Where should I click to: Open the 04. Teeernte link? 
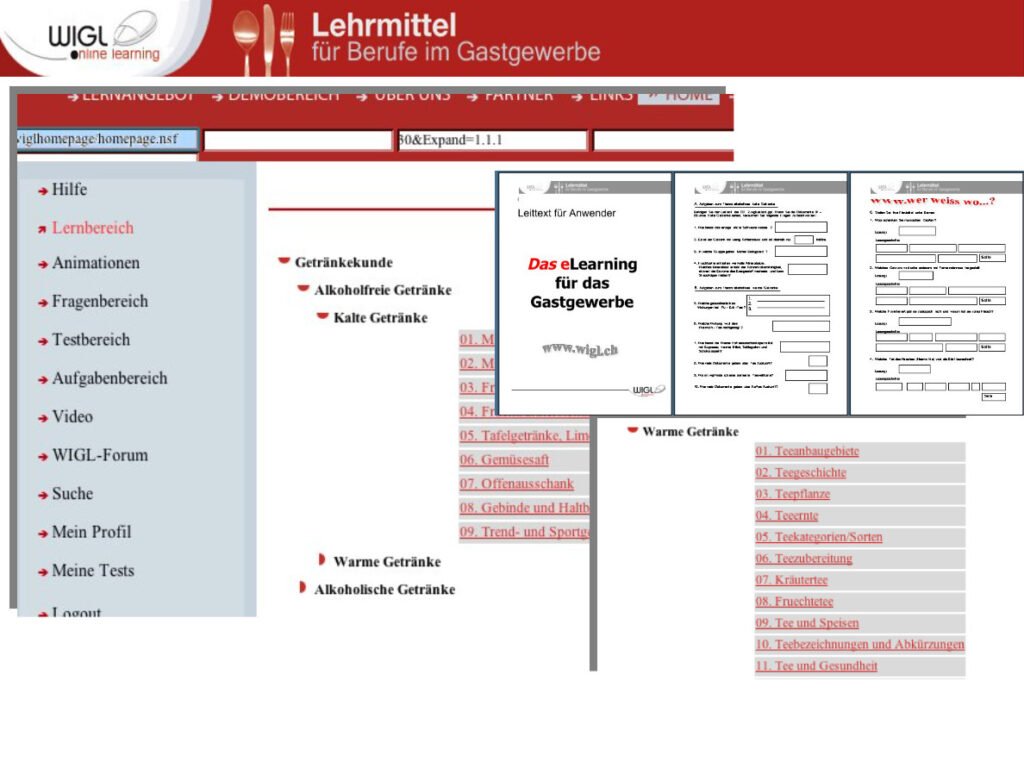(787, 516)
